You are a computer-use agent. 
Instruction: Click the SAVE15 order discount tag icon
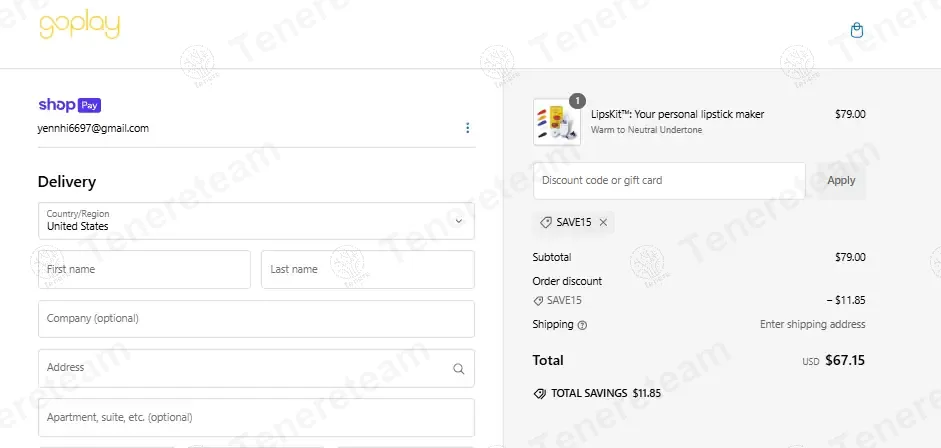click(538, 300)
